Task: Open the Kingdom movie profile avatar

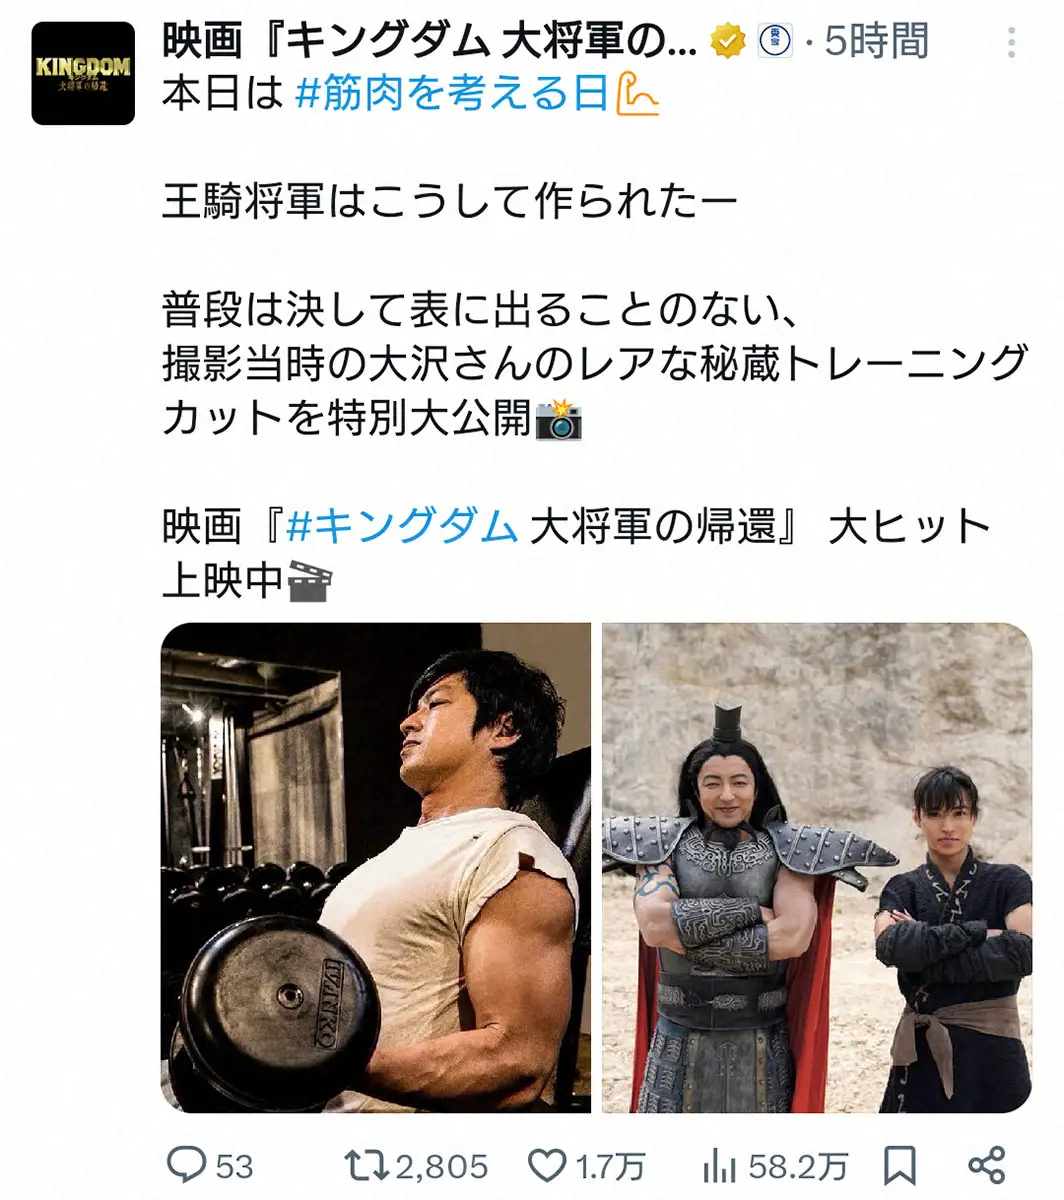Action: (x=83, y=73)
